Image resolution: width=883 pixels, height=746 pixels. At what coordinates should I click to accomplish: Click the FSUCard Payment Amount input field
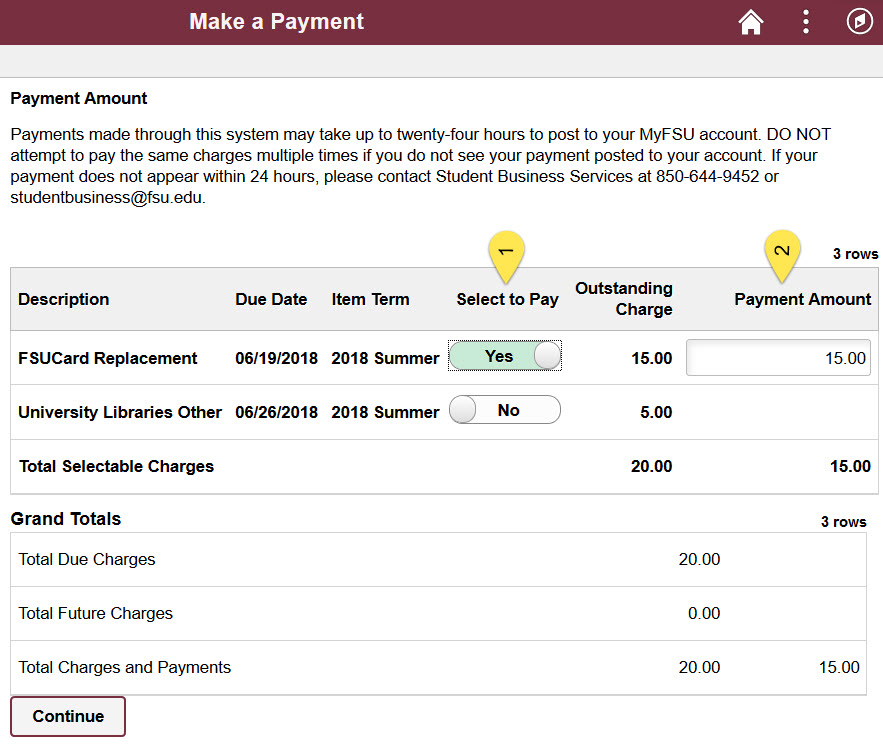778,358
